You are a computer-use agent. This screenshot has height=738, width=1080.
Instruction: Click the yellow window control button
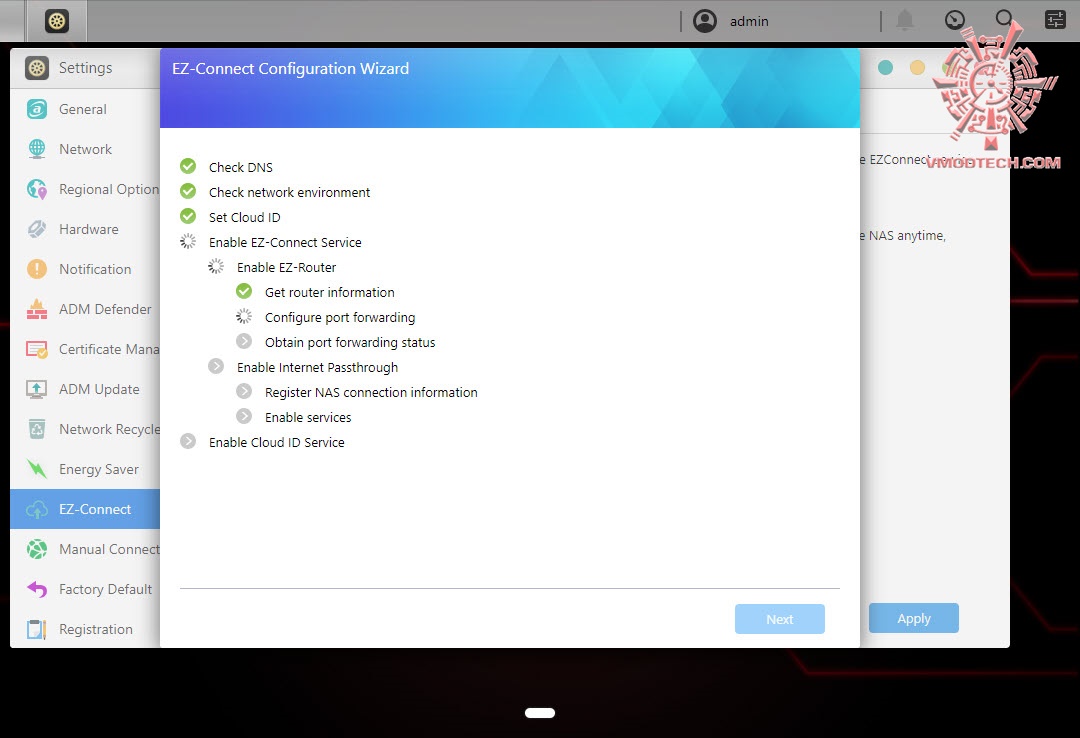(x=917, y=67)
